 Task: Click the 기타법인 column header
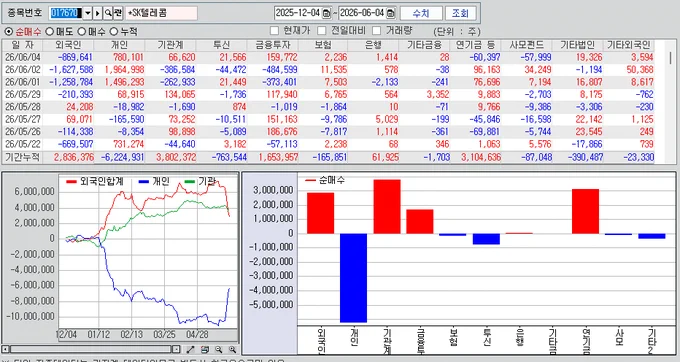pos(577,45)
